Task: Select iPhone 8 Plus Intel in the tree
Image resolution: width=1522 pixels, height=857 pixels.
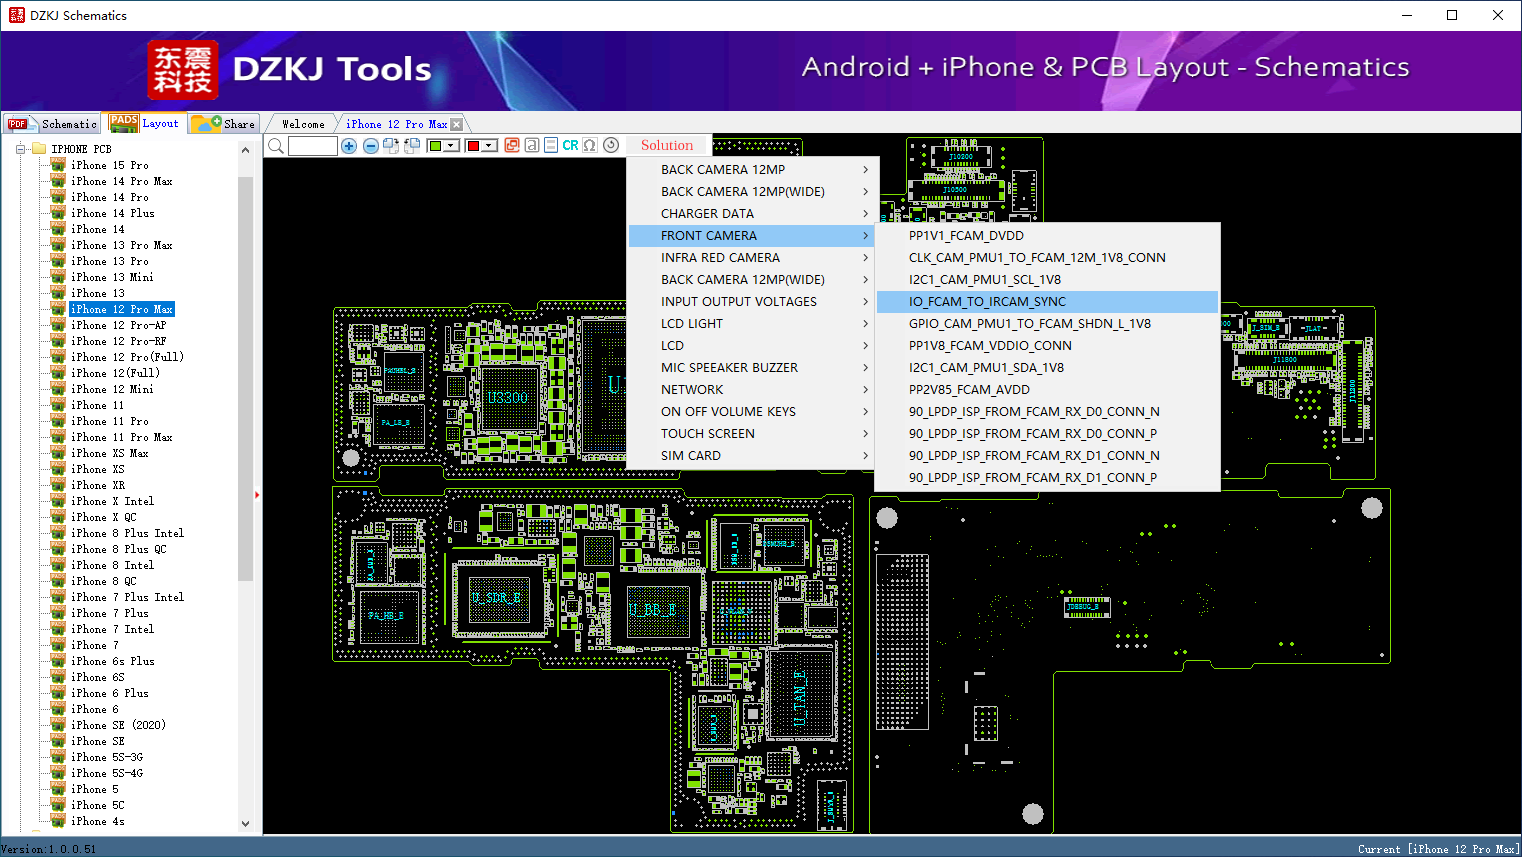Action: (x=128, y=533)
